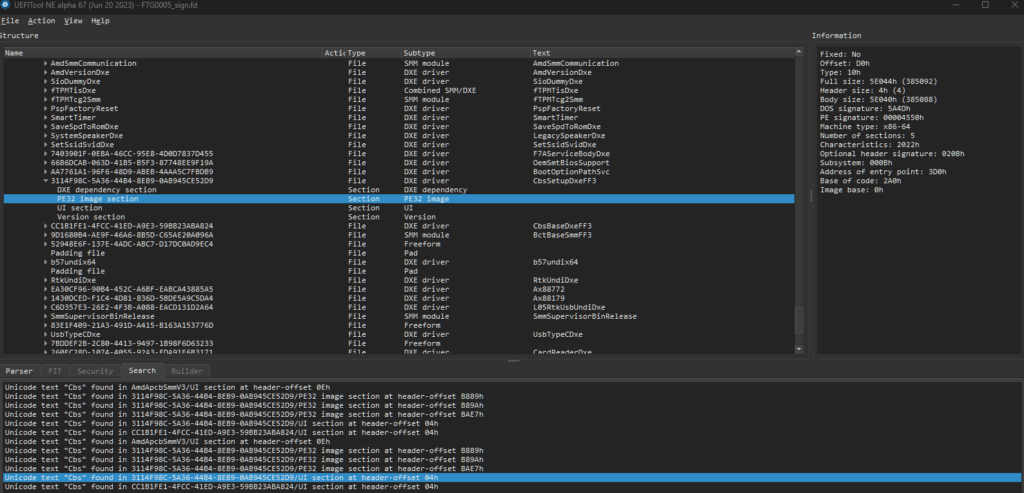The image size is (1024, 493).
Task: Select the 1430DCED-F1C4-4D81 file row
Action: 399,298
